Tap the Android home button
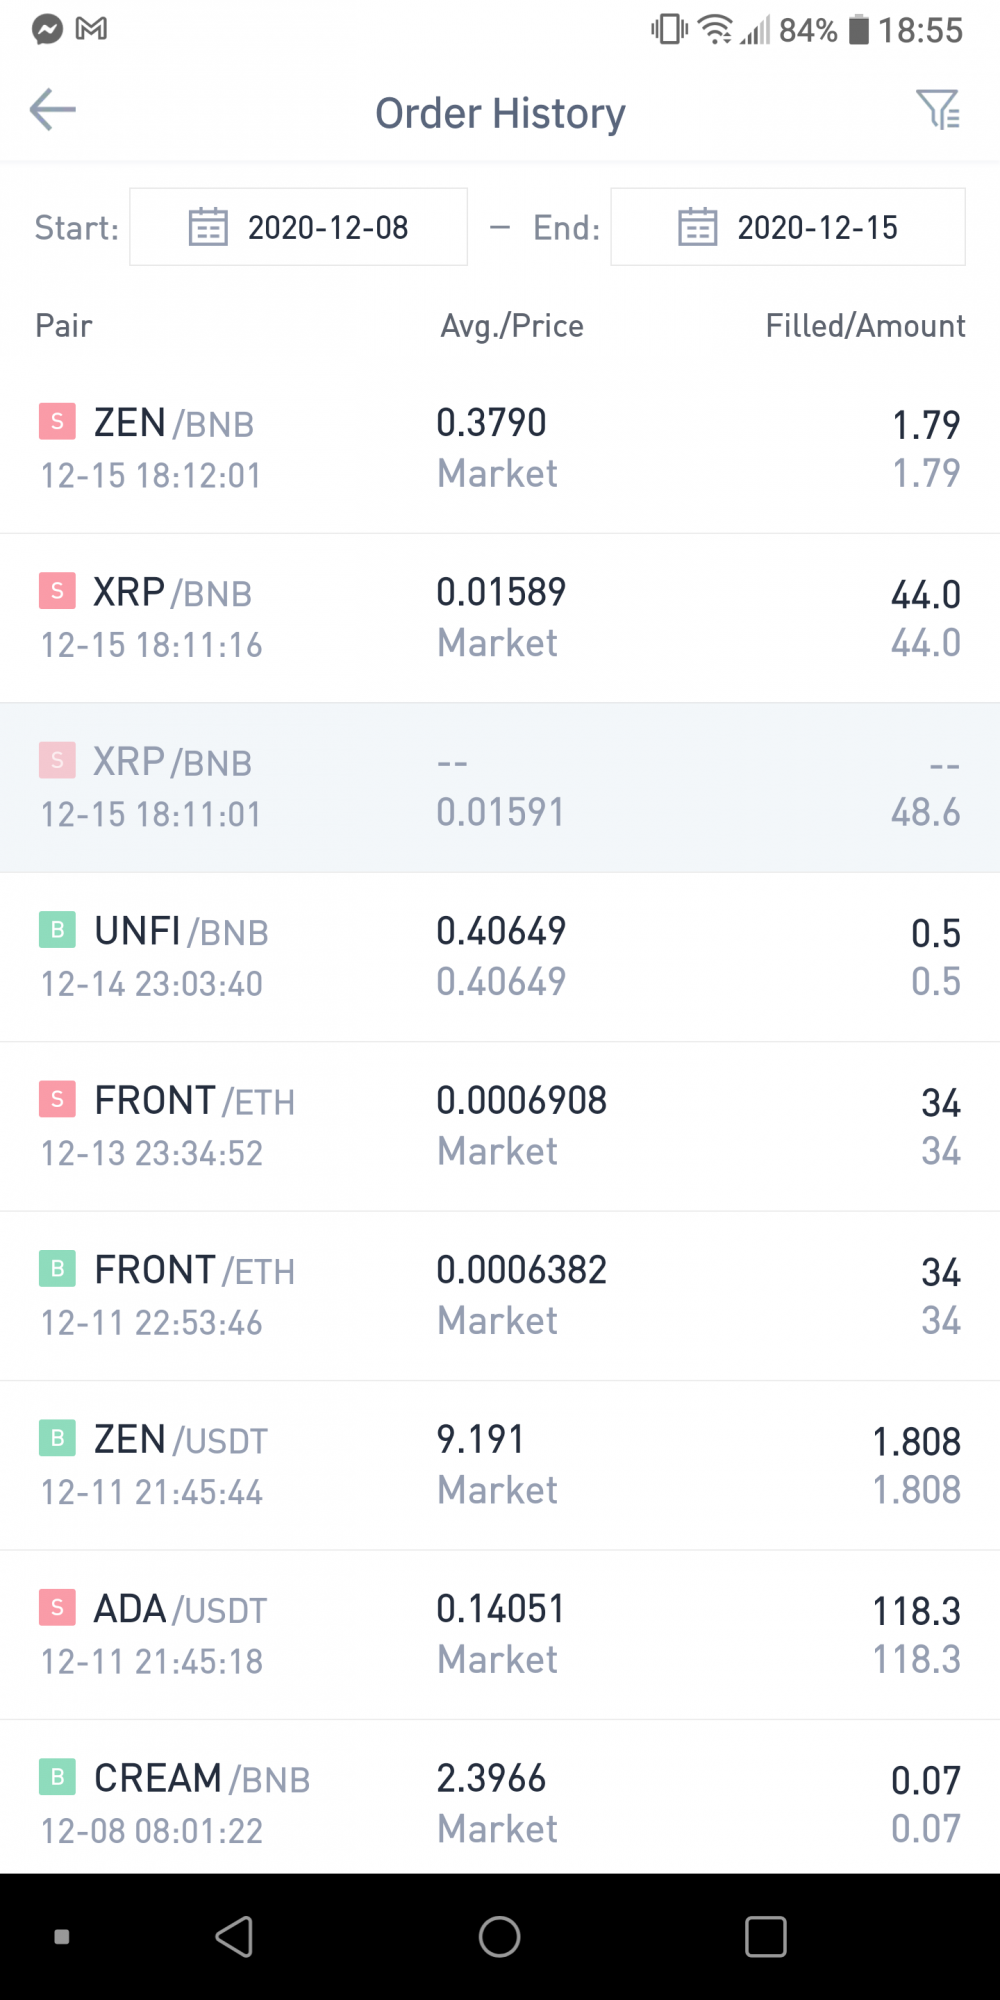Screen dimensions: 1000x2000 (x=500, y=1937)
